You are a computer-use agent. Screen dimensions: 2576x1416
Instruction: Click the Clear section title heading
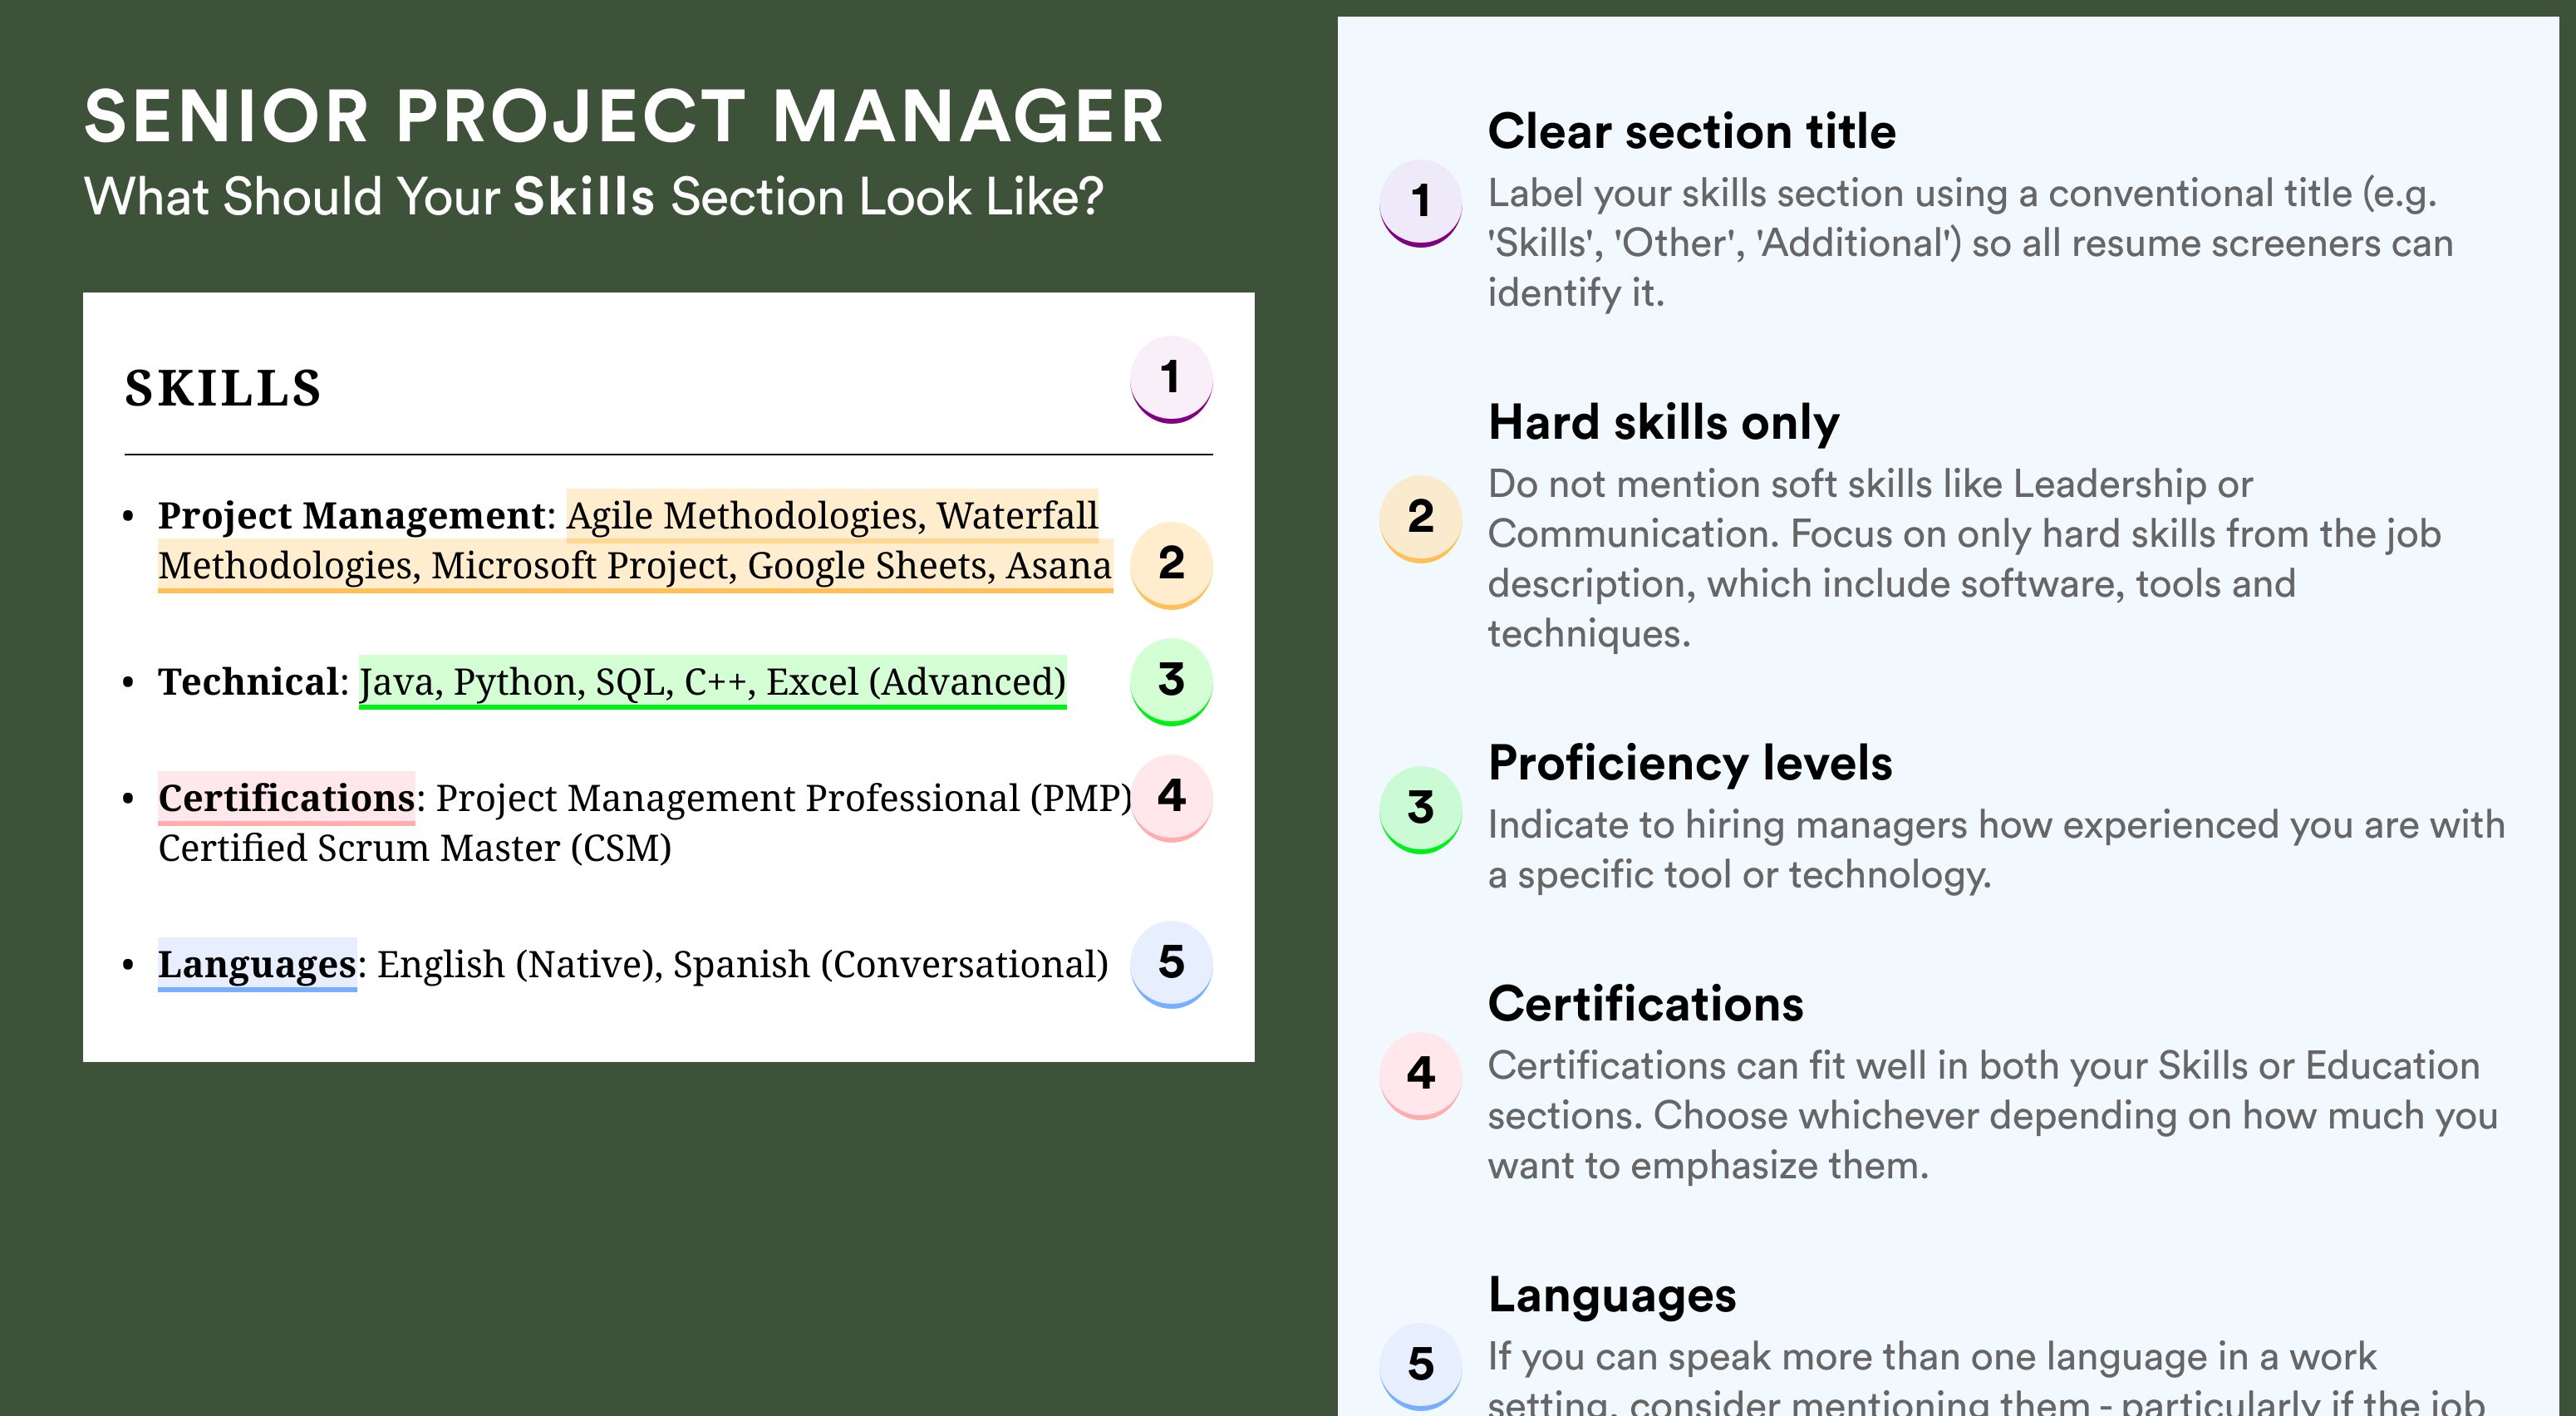tap(1692, 131)
